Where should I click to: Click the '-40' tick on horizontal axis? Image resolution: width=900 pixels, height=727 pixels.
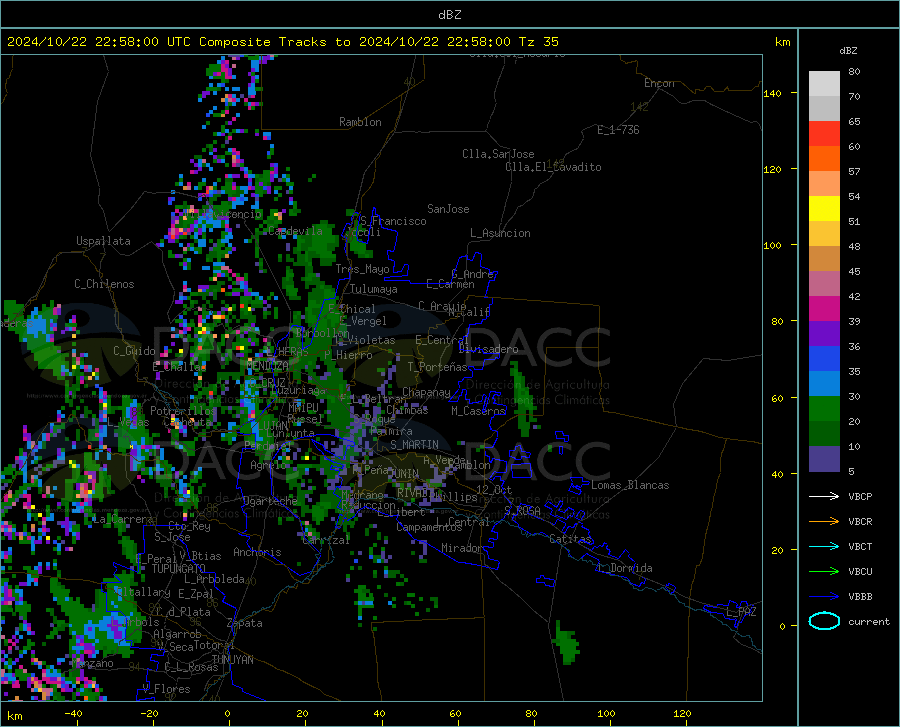[73, 713]
